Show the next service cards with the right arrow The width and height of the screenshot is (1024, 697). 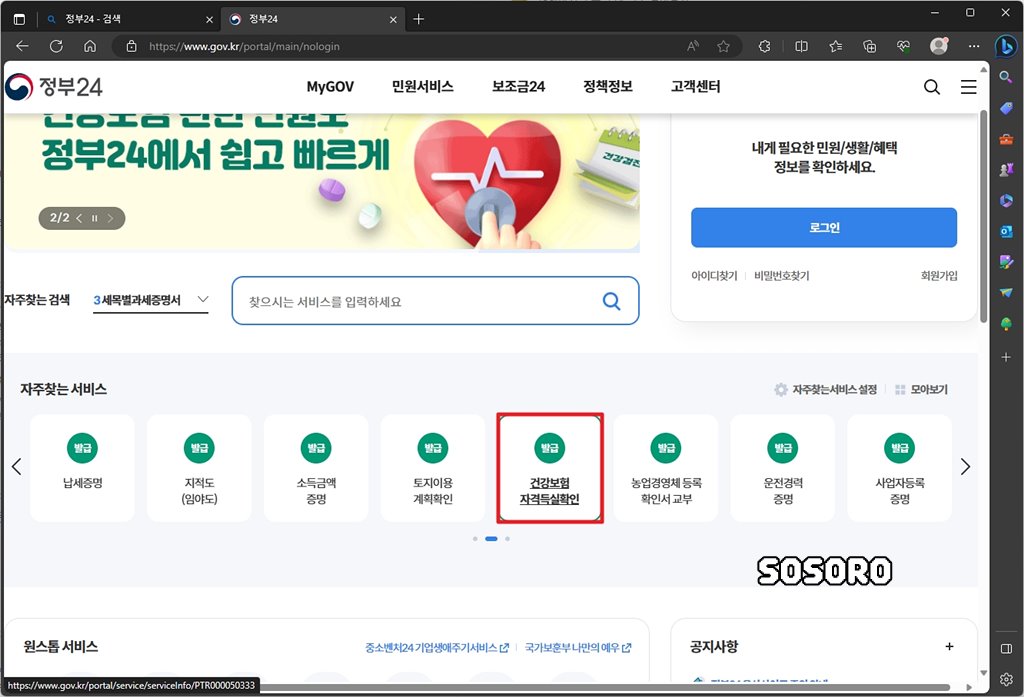click(x=965, y=466)
